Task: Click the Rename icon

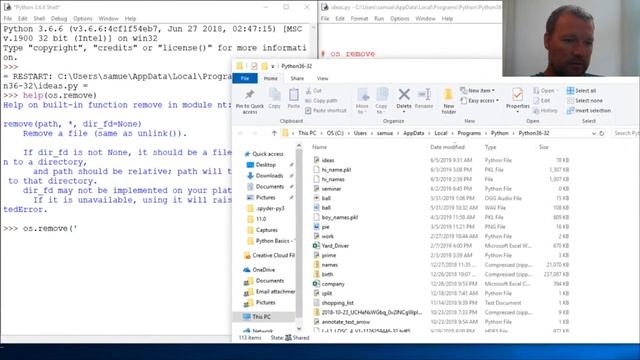Action: point(424,94)
